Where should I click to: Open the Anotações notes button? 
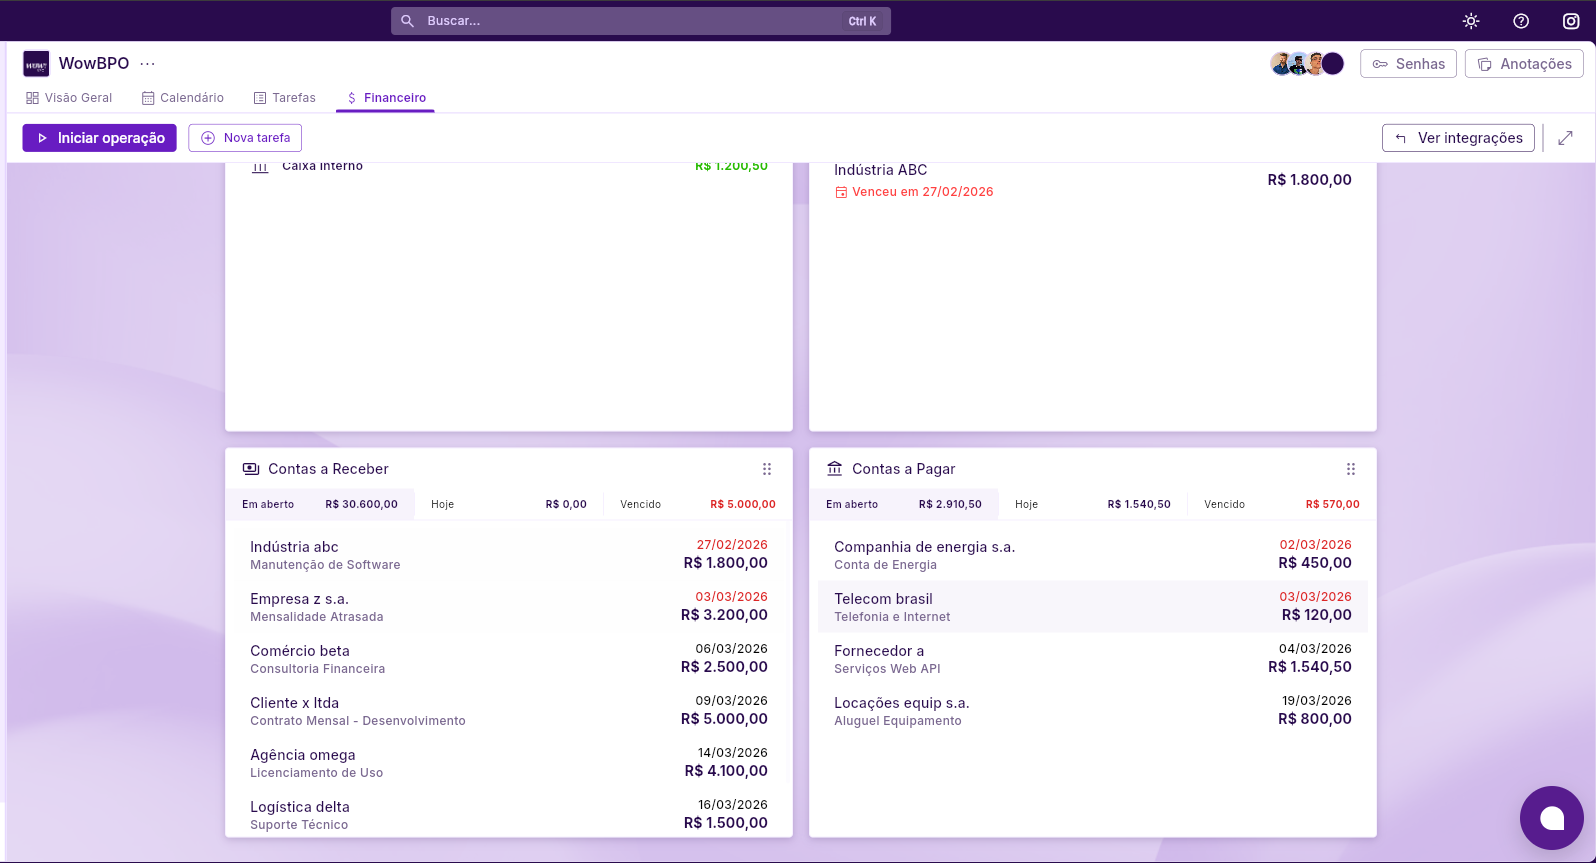click(1524, 64)
